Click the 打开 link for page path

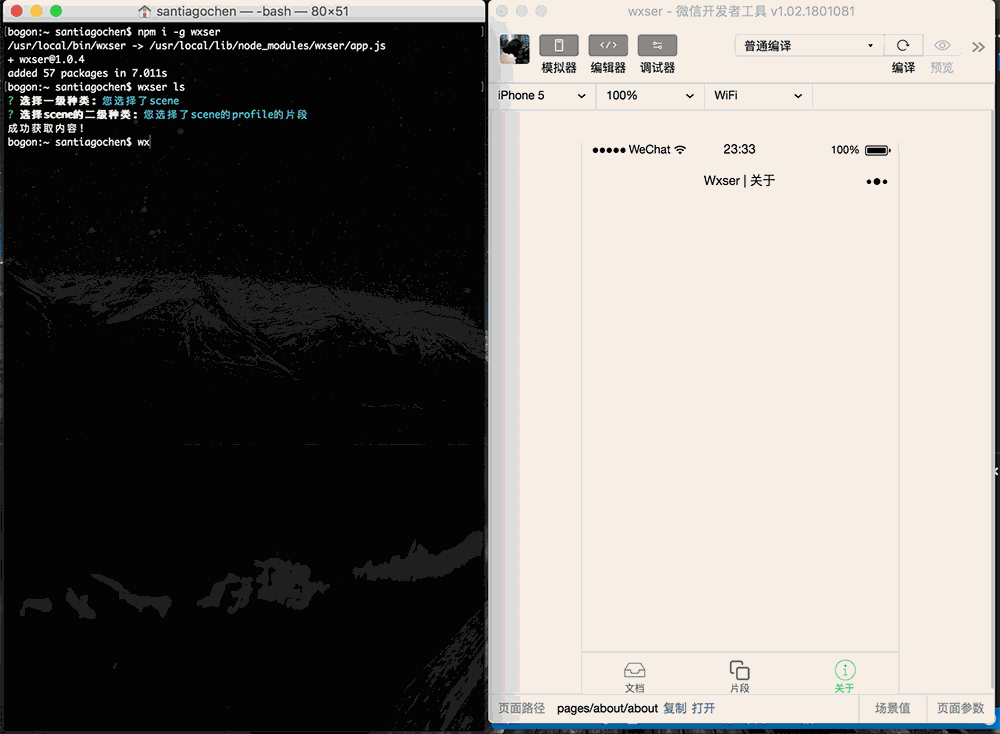pyautogui.click(x=703, y=708)
